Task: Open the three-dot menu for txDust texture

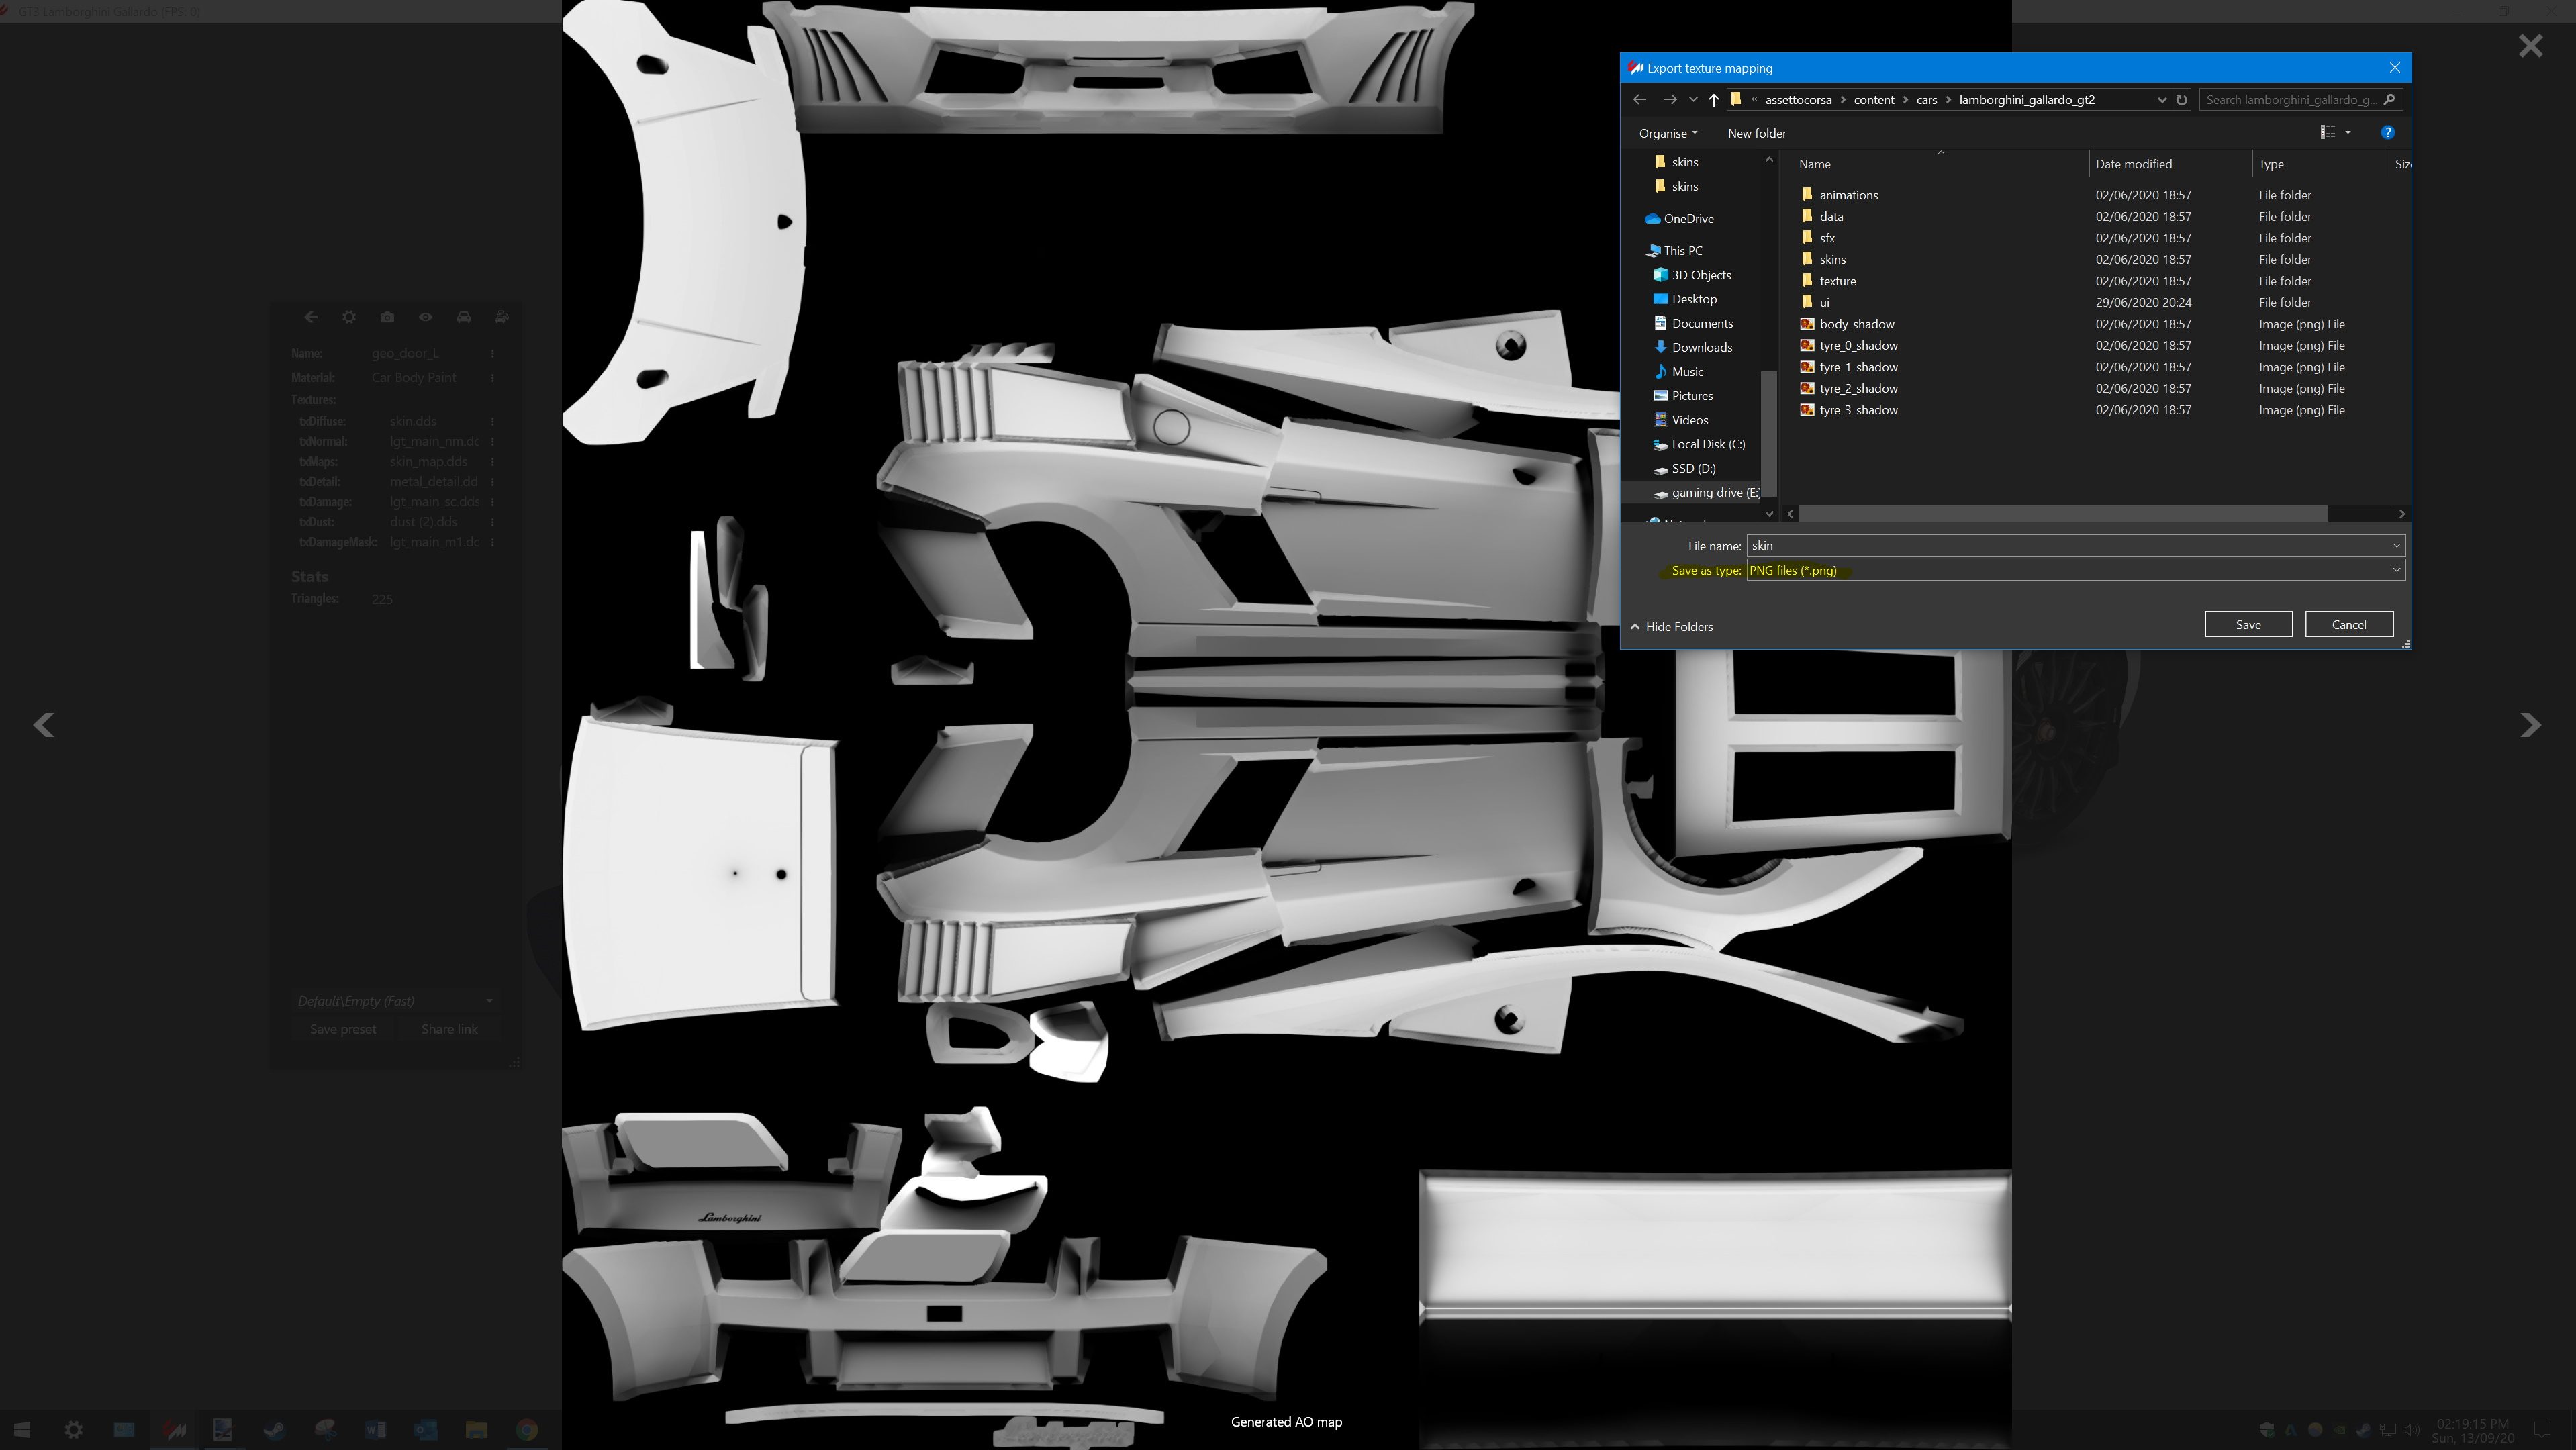Action: pyautogui.click(x=492, y=522)
